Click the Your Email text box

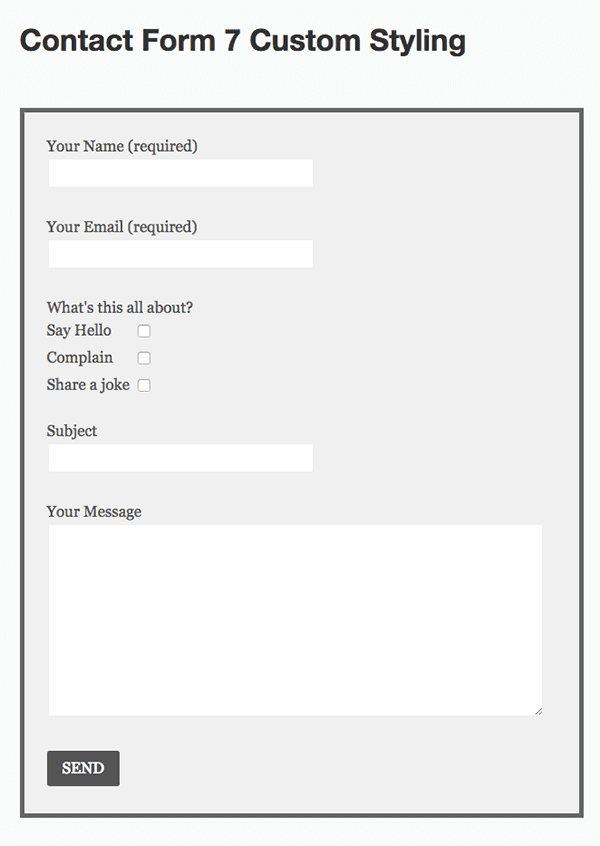[x=180, y=253]
